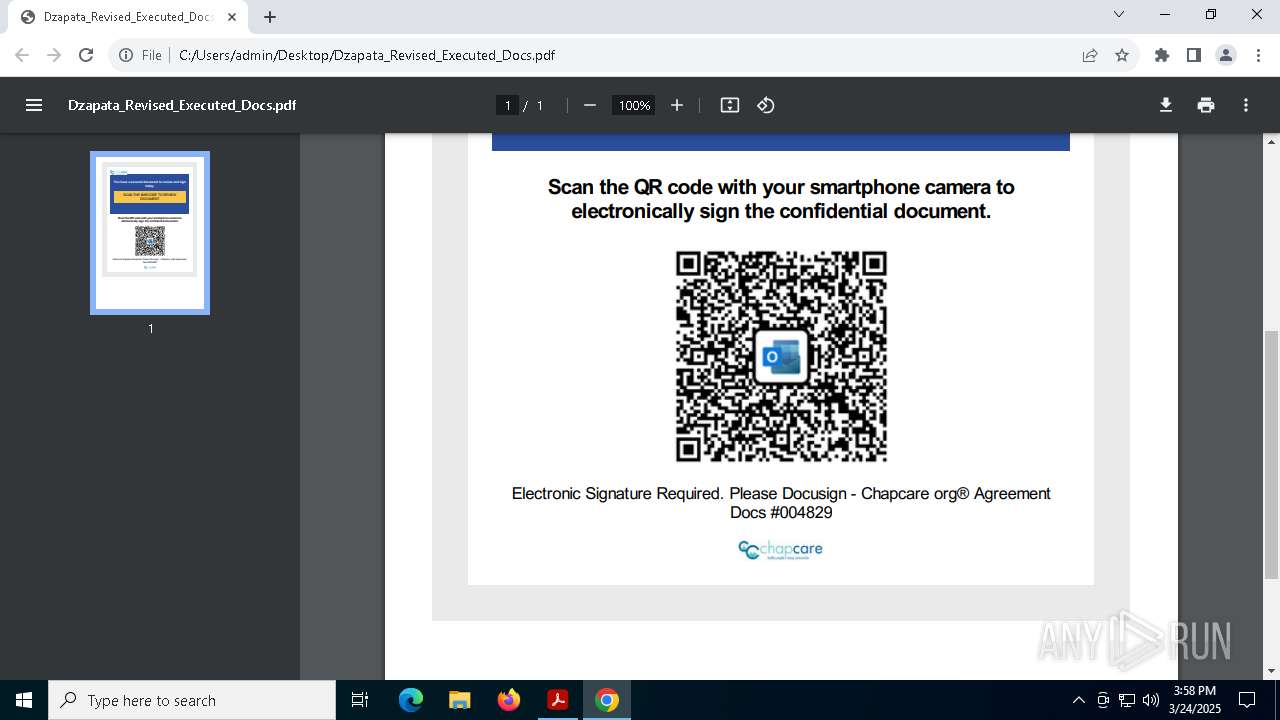Viewport: 1280px width, 720px height.
Task: Toggle the PDF sidebar menu icon
Action: click(34, 105)
